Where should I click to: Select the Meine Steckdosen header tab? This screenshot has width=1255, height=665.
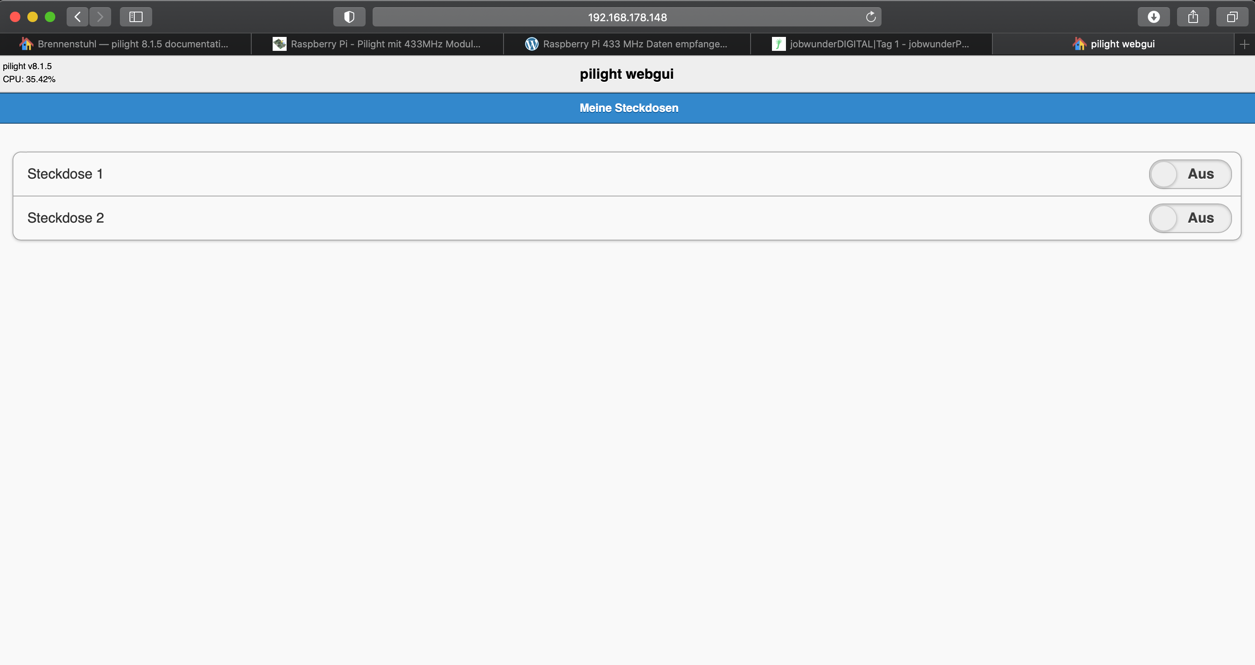pyautogui.click(x=628, y=108)
